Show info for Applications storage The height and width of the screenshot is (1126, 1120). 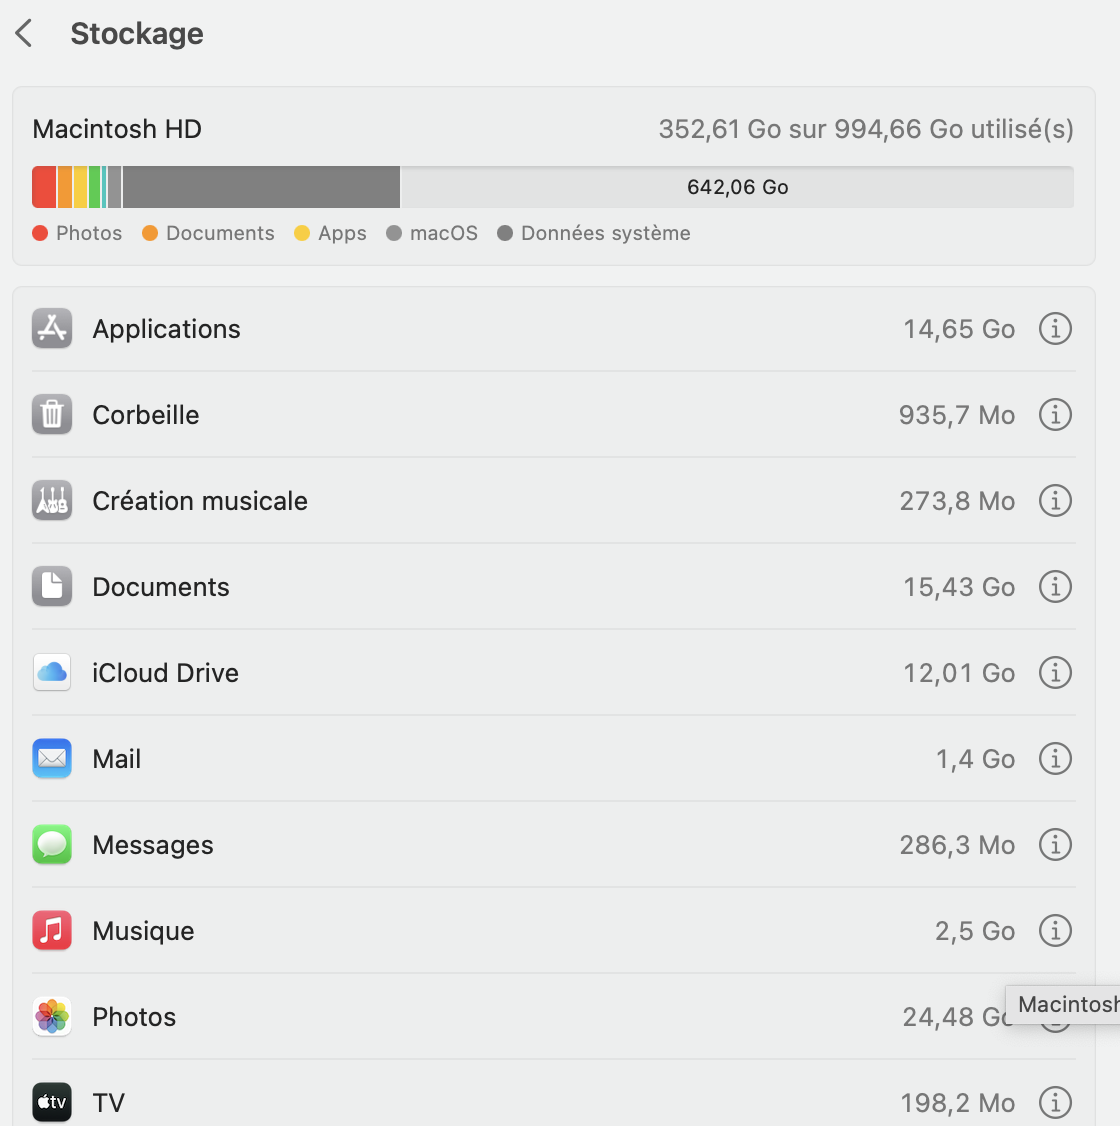point(1055,328)
